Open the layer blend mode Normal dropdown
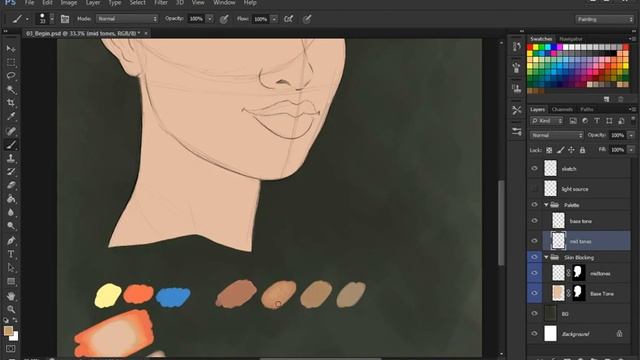Screen dimensions: 640x360 pos(557,135)
